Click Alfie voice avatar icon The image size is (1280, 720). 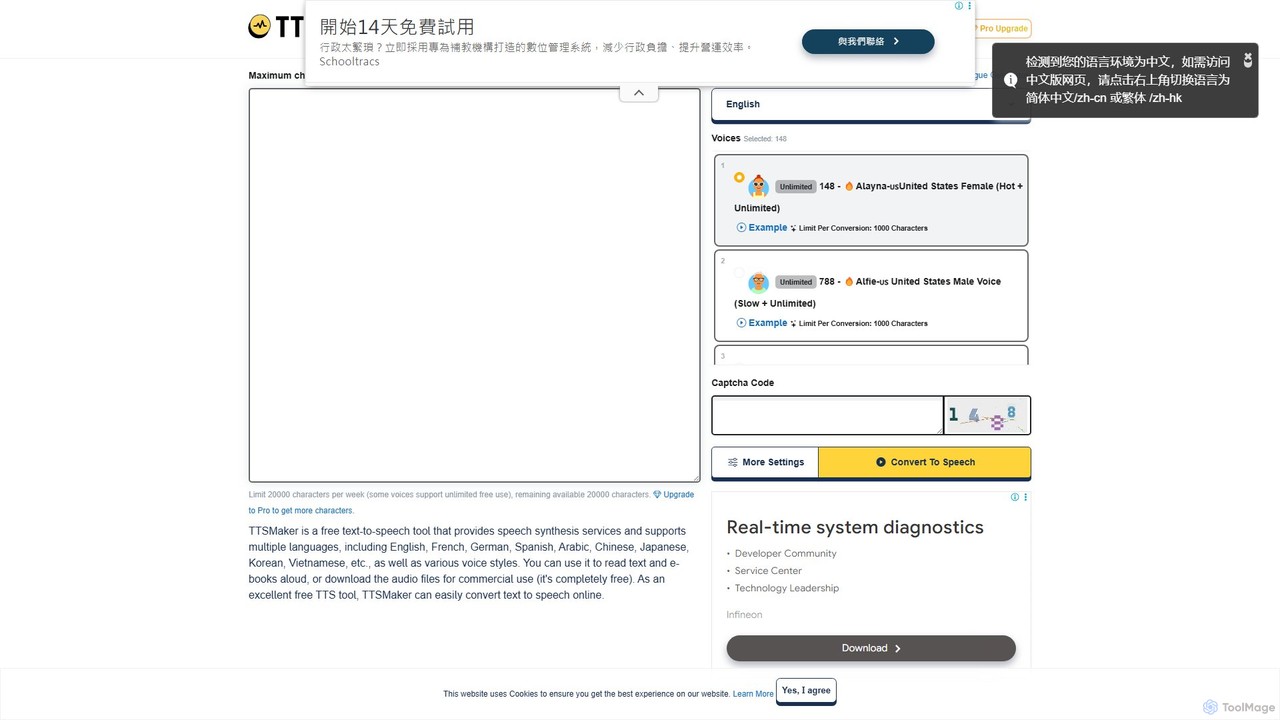(x=758, y=282)
